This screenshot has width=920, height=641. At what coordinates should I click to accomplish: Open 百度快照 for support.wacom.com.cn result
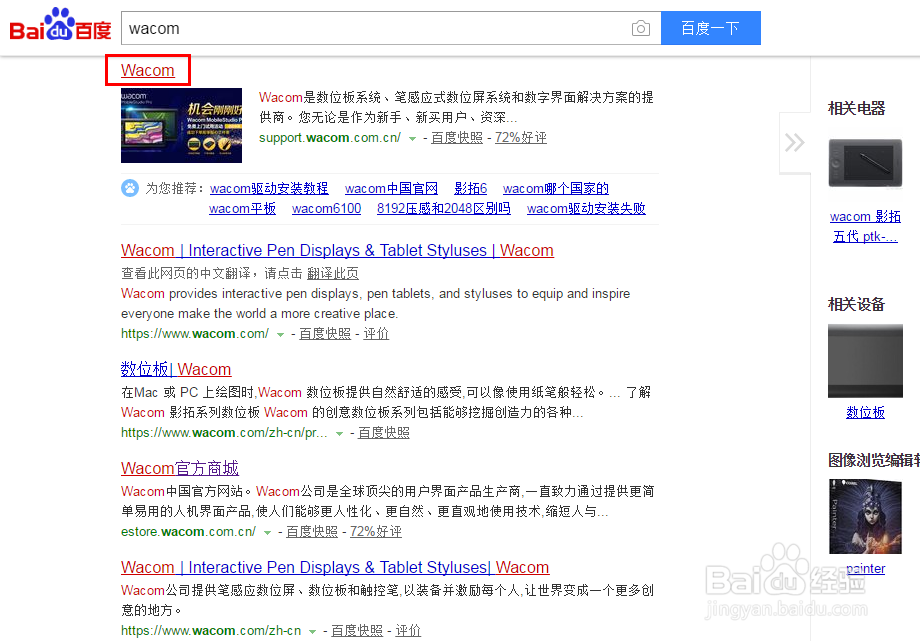click(457, 138)
